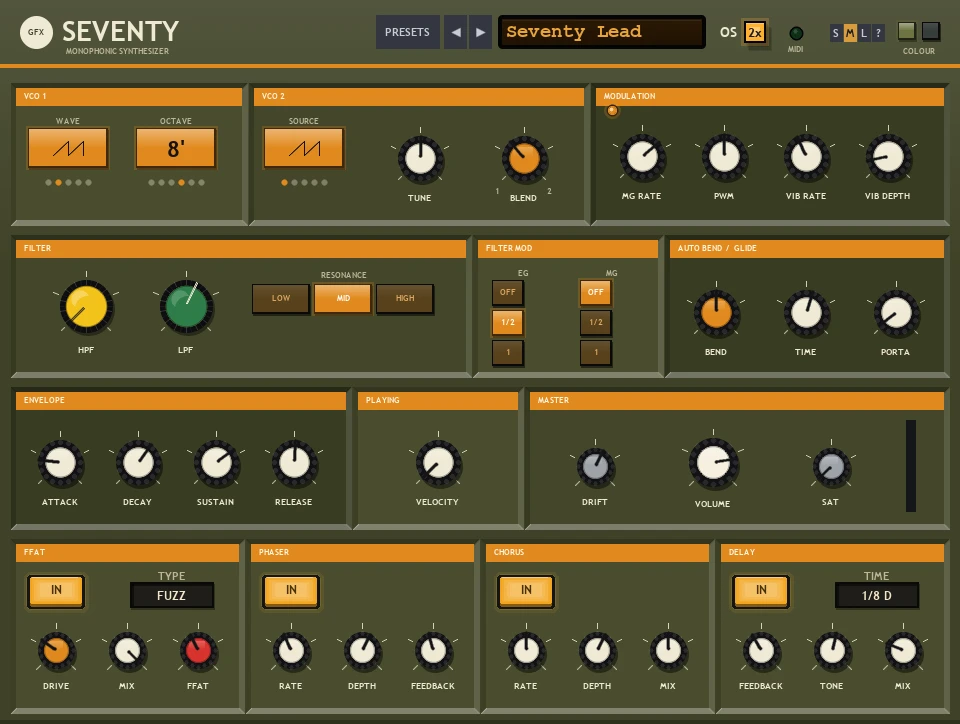Screen dimensions: 960x724
Task: Click the PWM knob
Action: (724, 157)
